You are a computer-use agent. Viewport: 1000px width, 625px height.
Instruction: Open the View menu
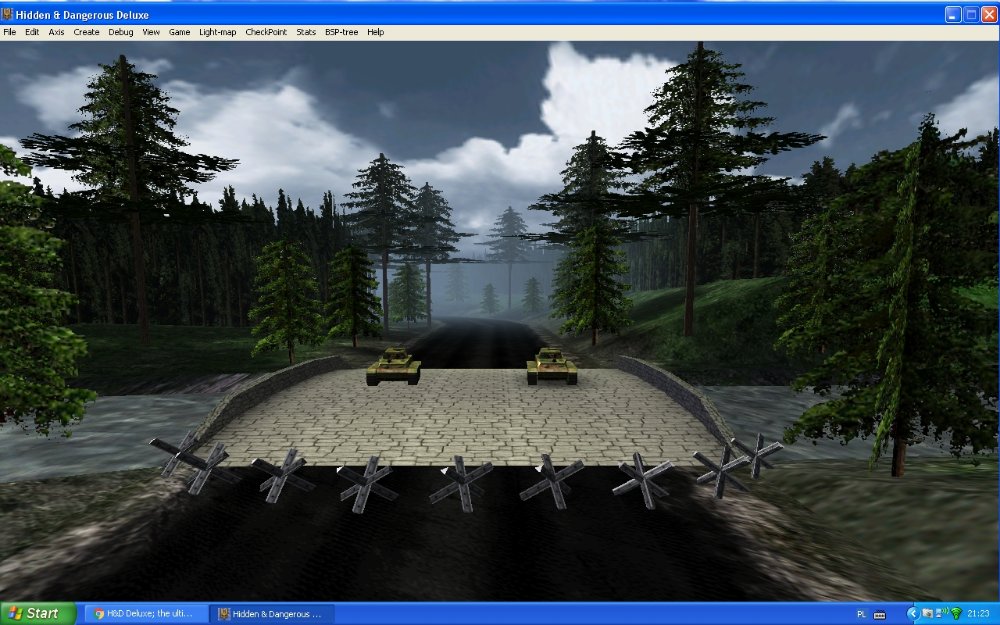(151, 32)
